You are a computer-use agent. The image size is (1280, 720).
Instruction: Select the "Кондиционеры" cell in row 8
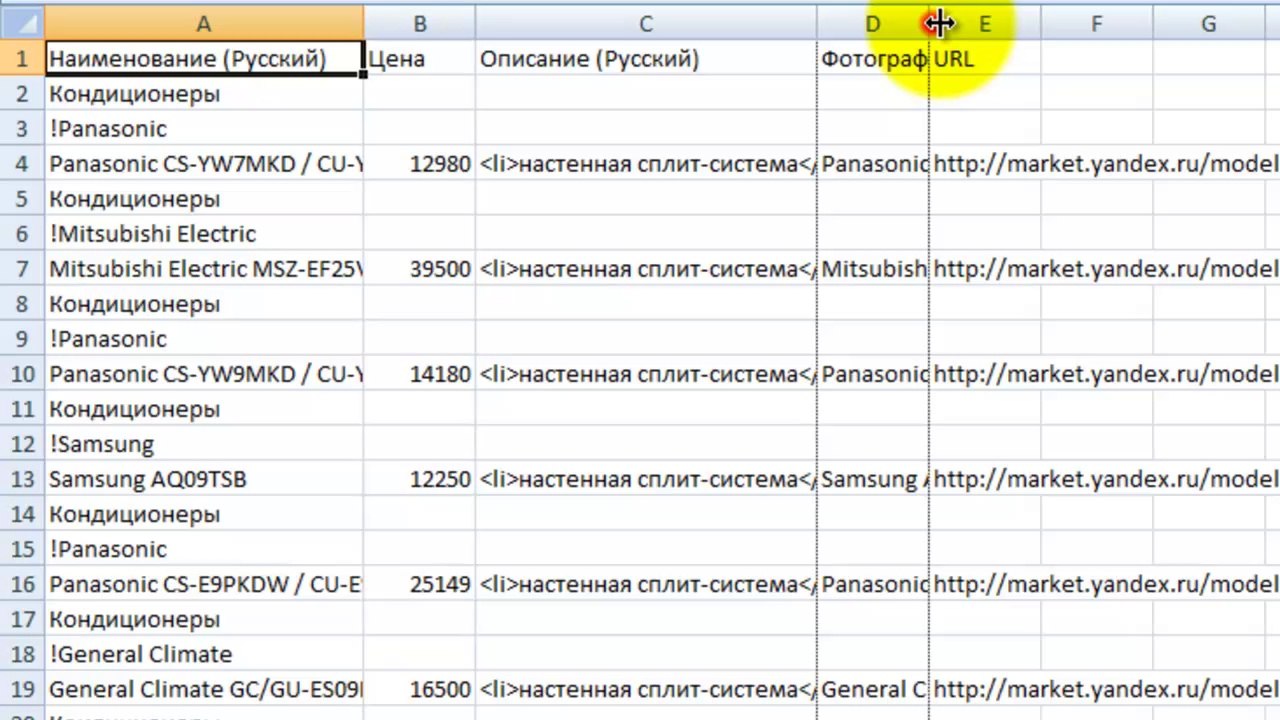204,304
